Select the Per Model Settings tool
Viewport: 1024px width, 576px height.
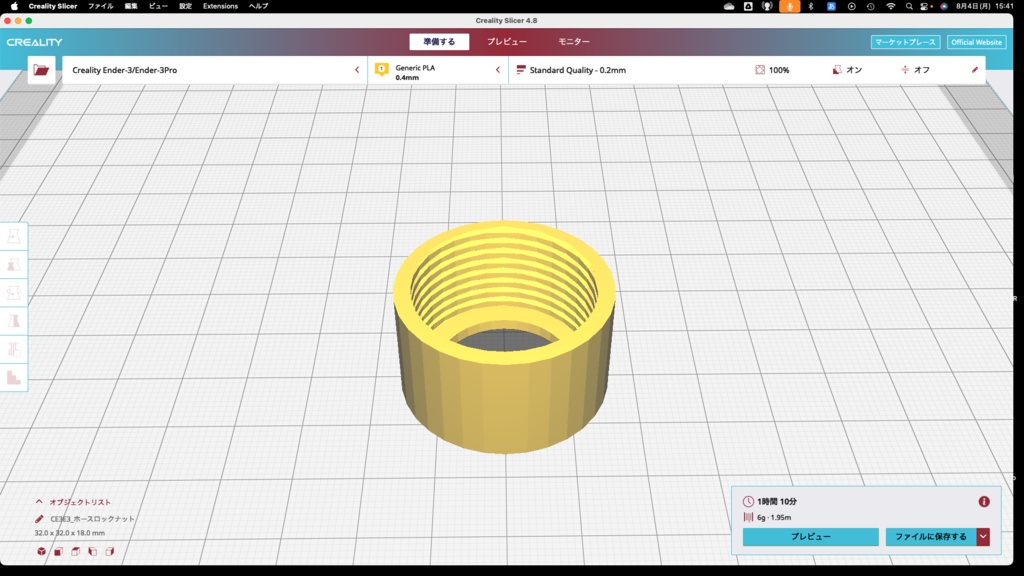pos(13,349)
